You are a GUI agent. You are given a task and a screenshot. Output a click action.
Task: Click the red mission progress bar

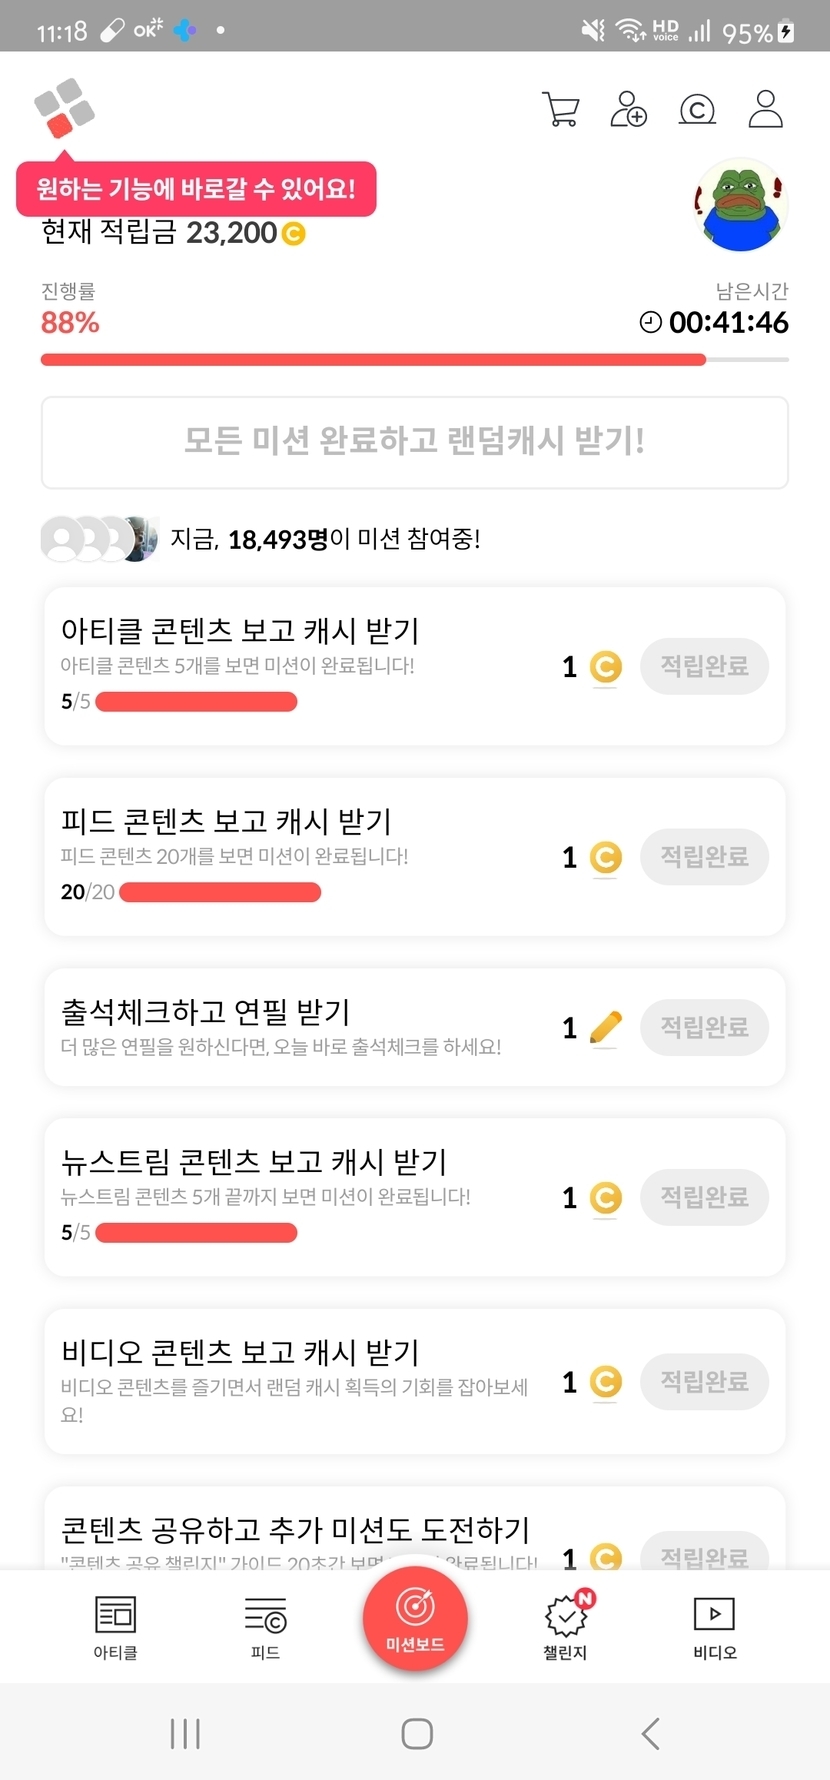point(373,360)
